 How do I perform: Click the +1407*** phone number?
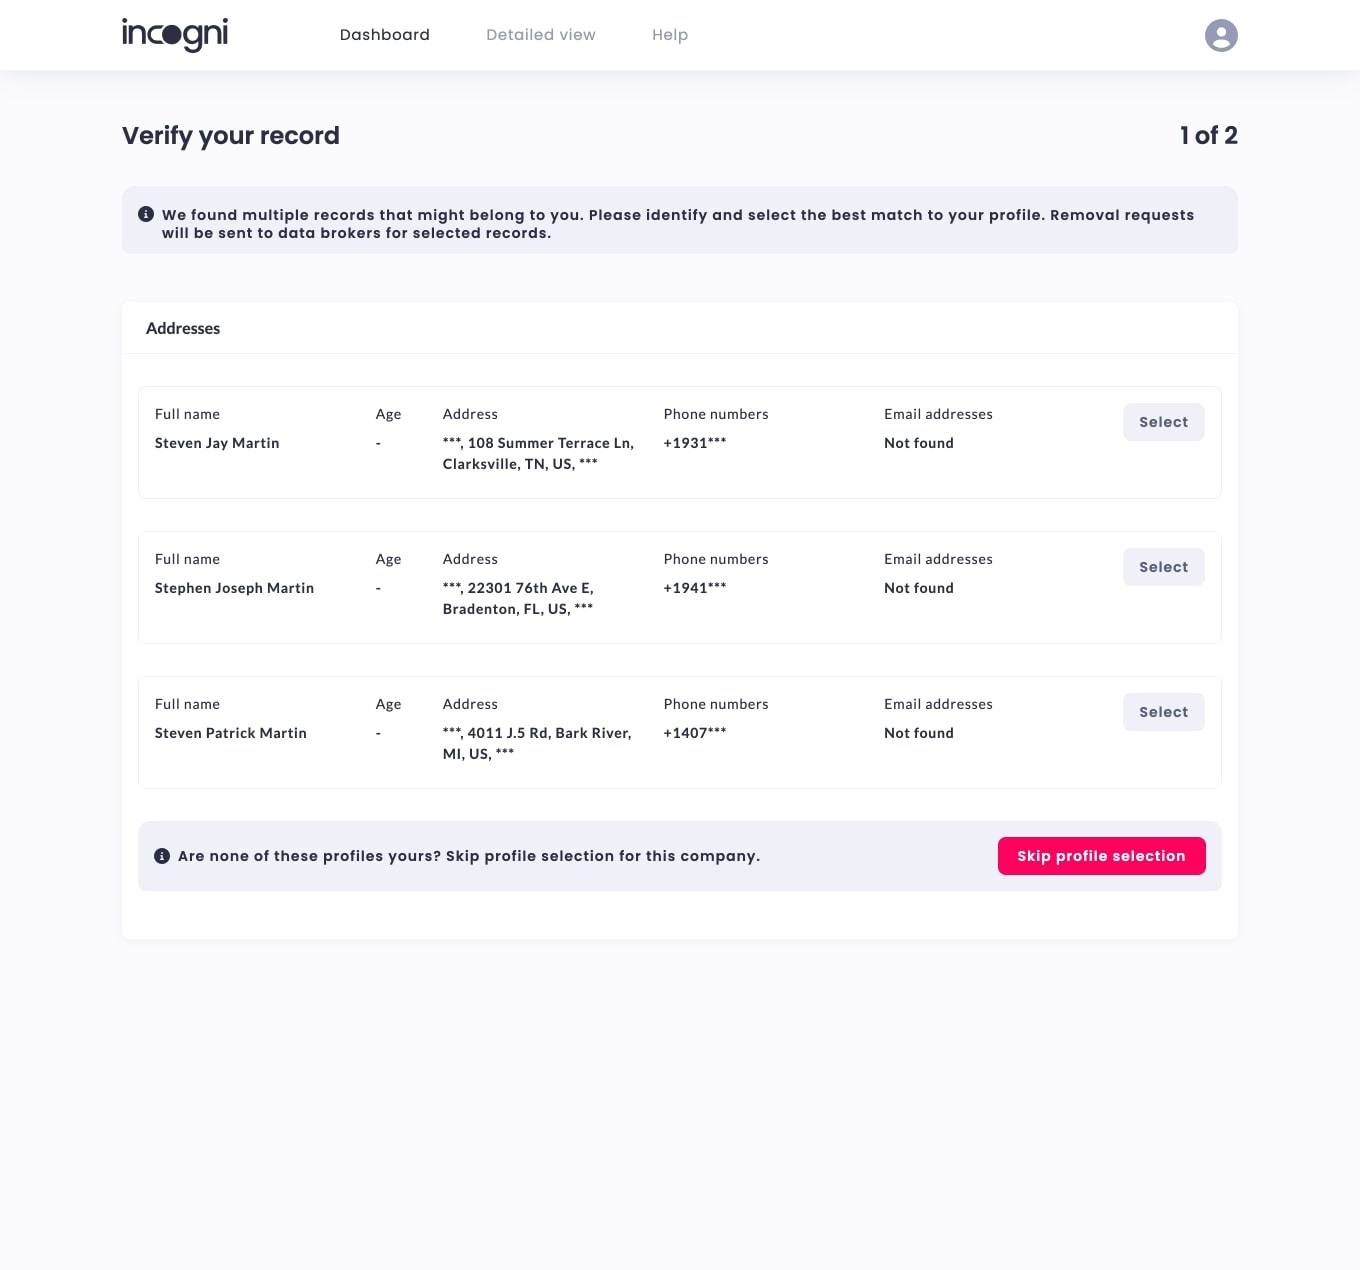coord(695,733)
